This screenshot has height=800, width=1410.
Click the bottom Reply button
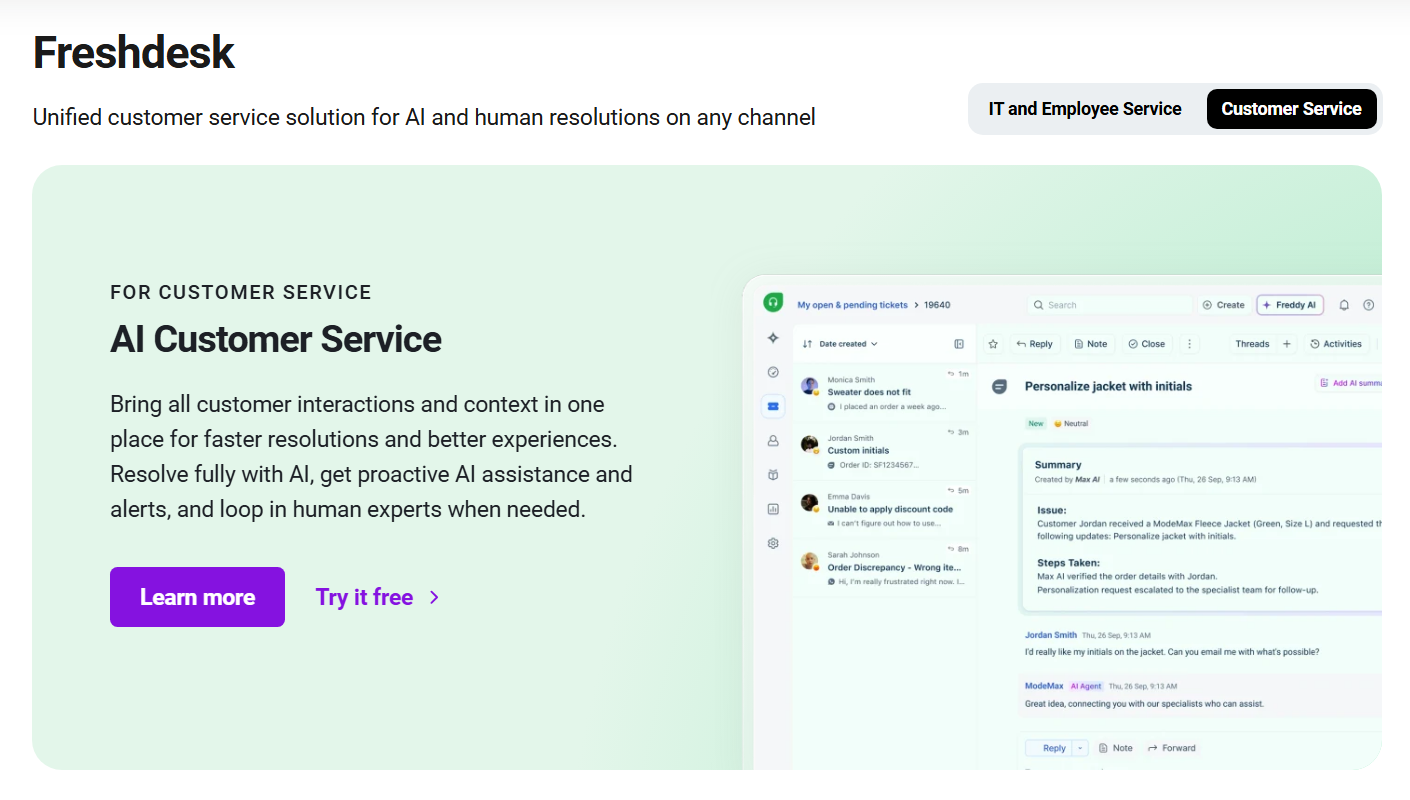click(x=1048, y=748)
